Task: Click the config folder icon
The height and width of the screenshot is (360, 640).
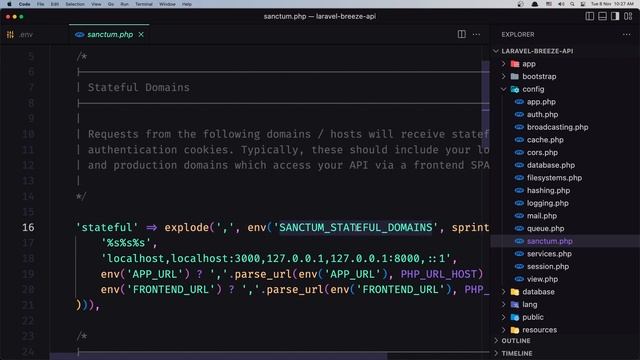Action: pos(515,89)
